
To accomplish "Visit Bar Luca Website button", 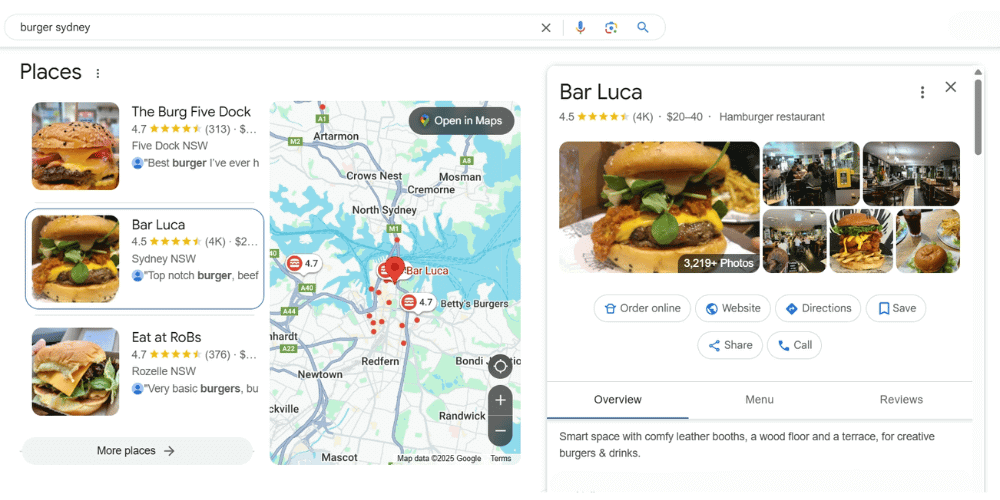I will (x=733, y=308).
